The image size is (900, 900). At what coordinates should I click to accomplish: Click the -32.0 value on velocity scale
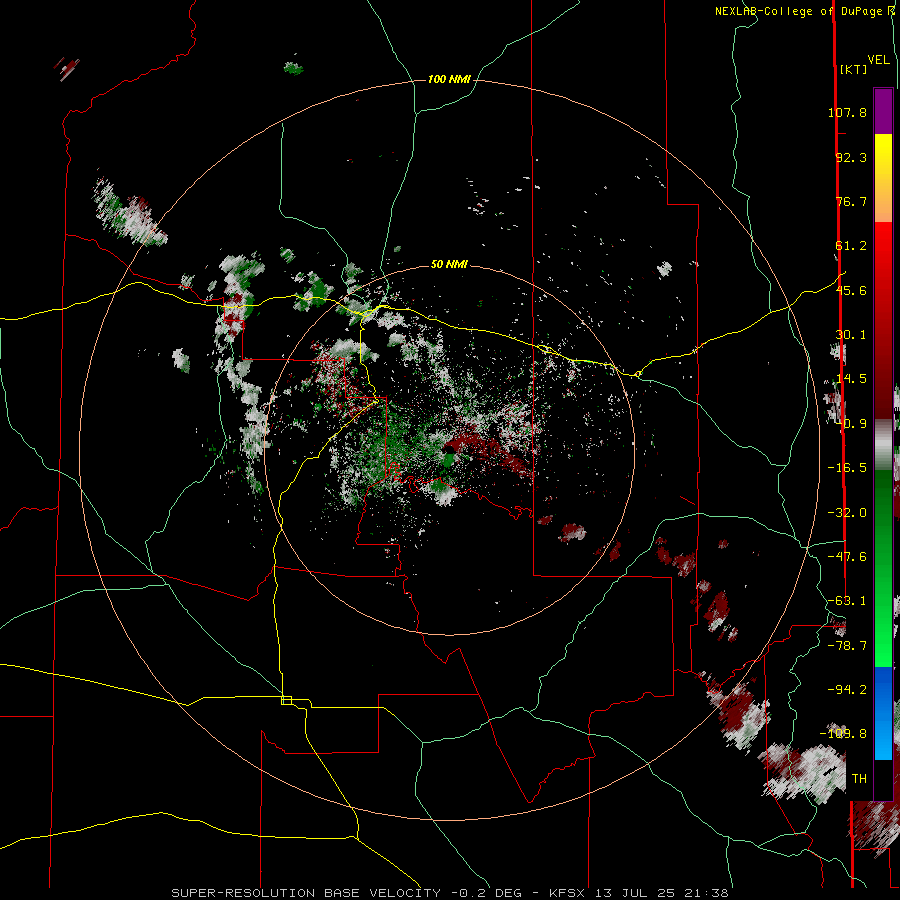point(847,513)
